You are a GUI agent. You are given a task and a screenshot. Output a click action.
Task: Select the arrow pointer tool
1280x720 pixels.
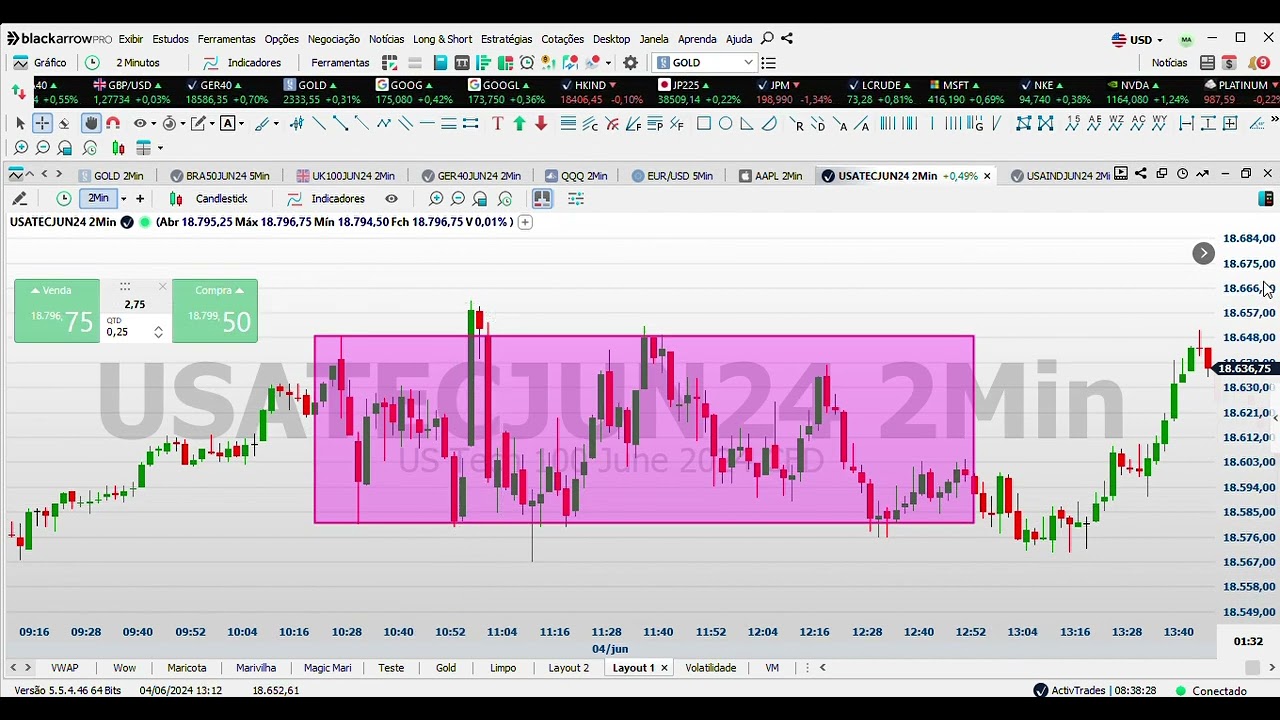20,124
